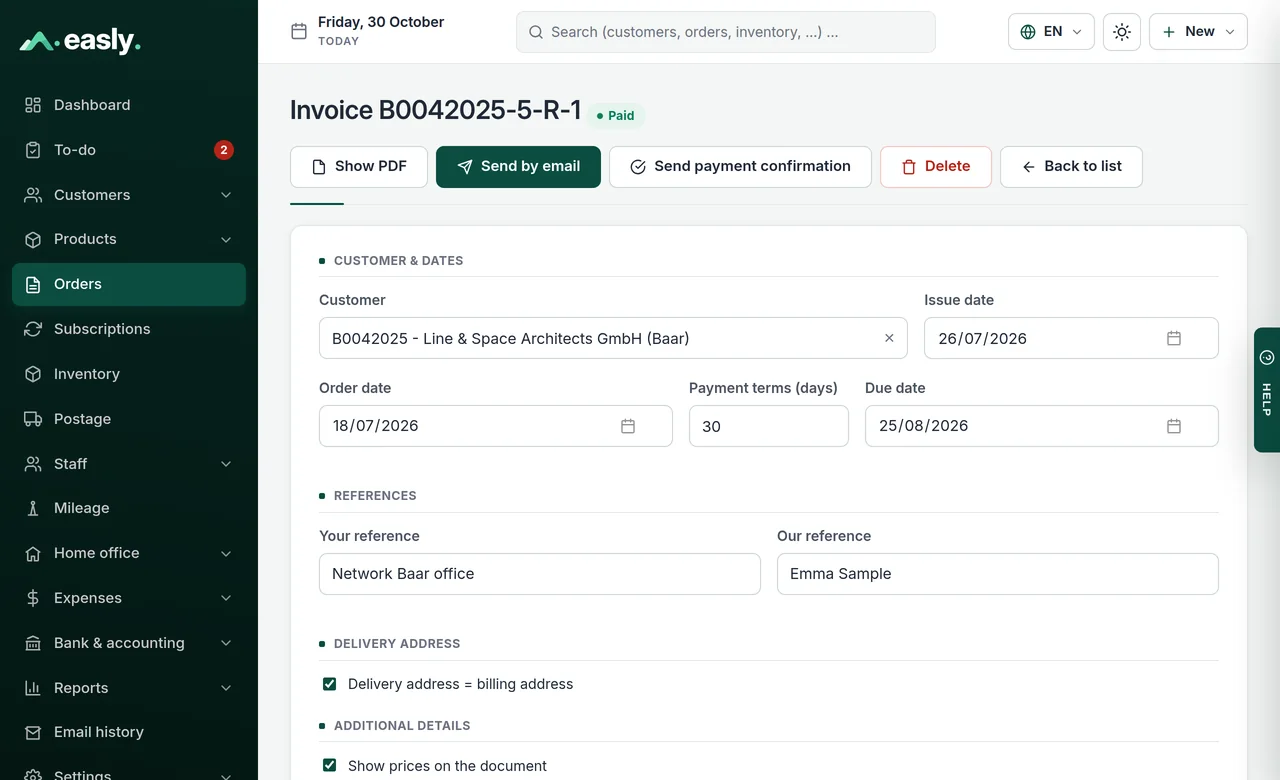Screen dimensions: 1280x780
Task: Open the New dropdown button
Action: [x=1198, y=32]
